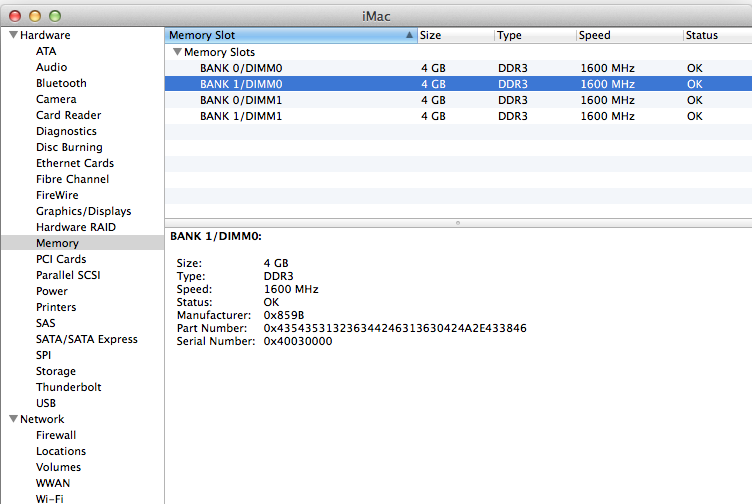Open FireWire information
Screen dimensions: 752x504
57,195
